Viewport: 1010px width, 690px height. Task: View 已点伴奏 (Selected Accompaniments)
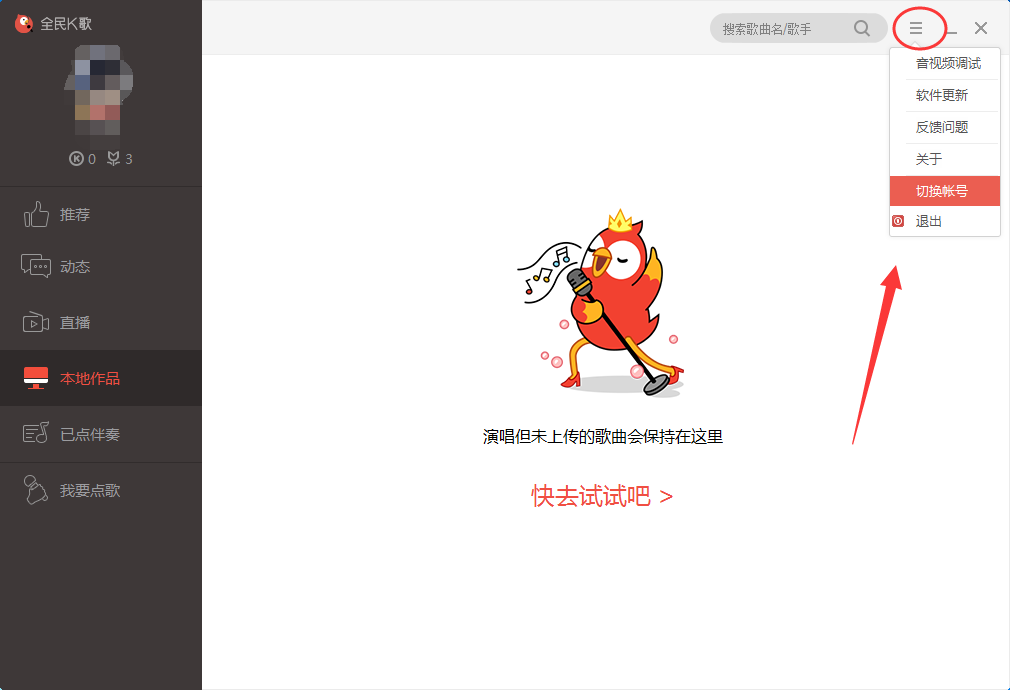tap(35, 433)
